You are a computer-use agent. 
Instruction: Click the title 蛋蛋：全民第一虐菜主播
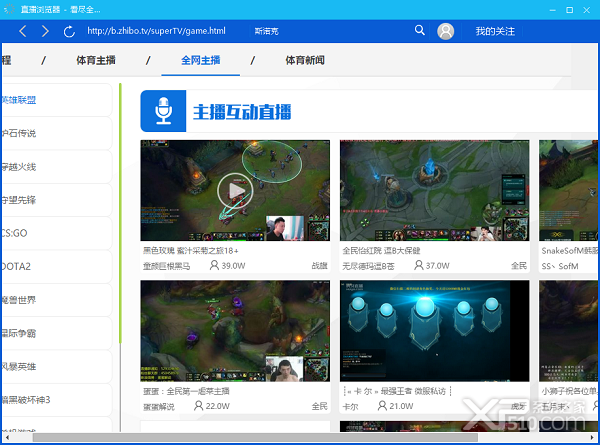pos(186,391)
